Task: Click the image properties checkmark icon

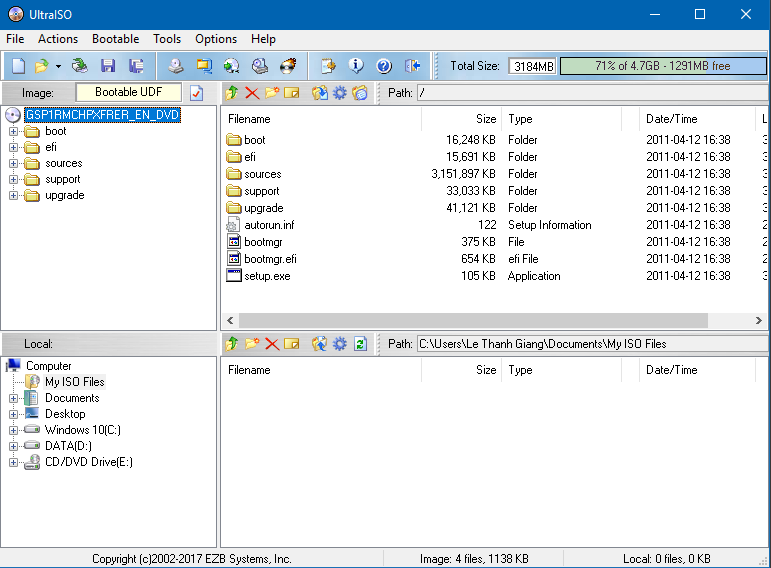Action: coord(196,92)
